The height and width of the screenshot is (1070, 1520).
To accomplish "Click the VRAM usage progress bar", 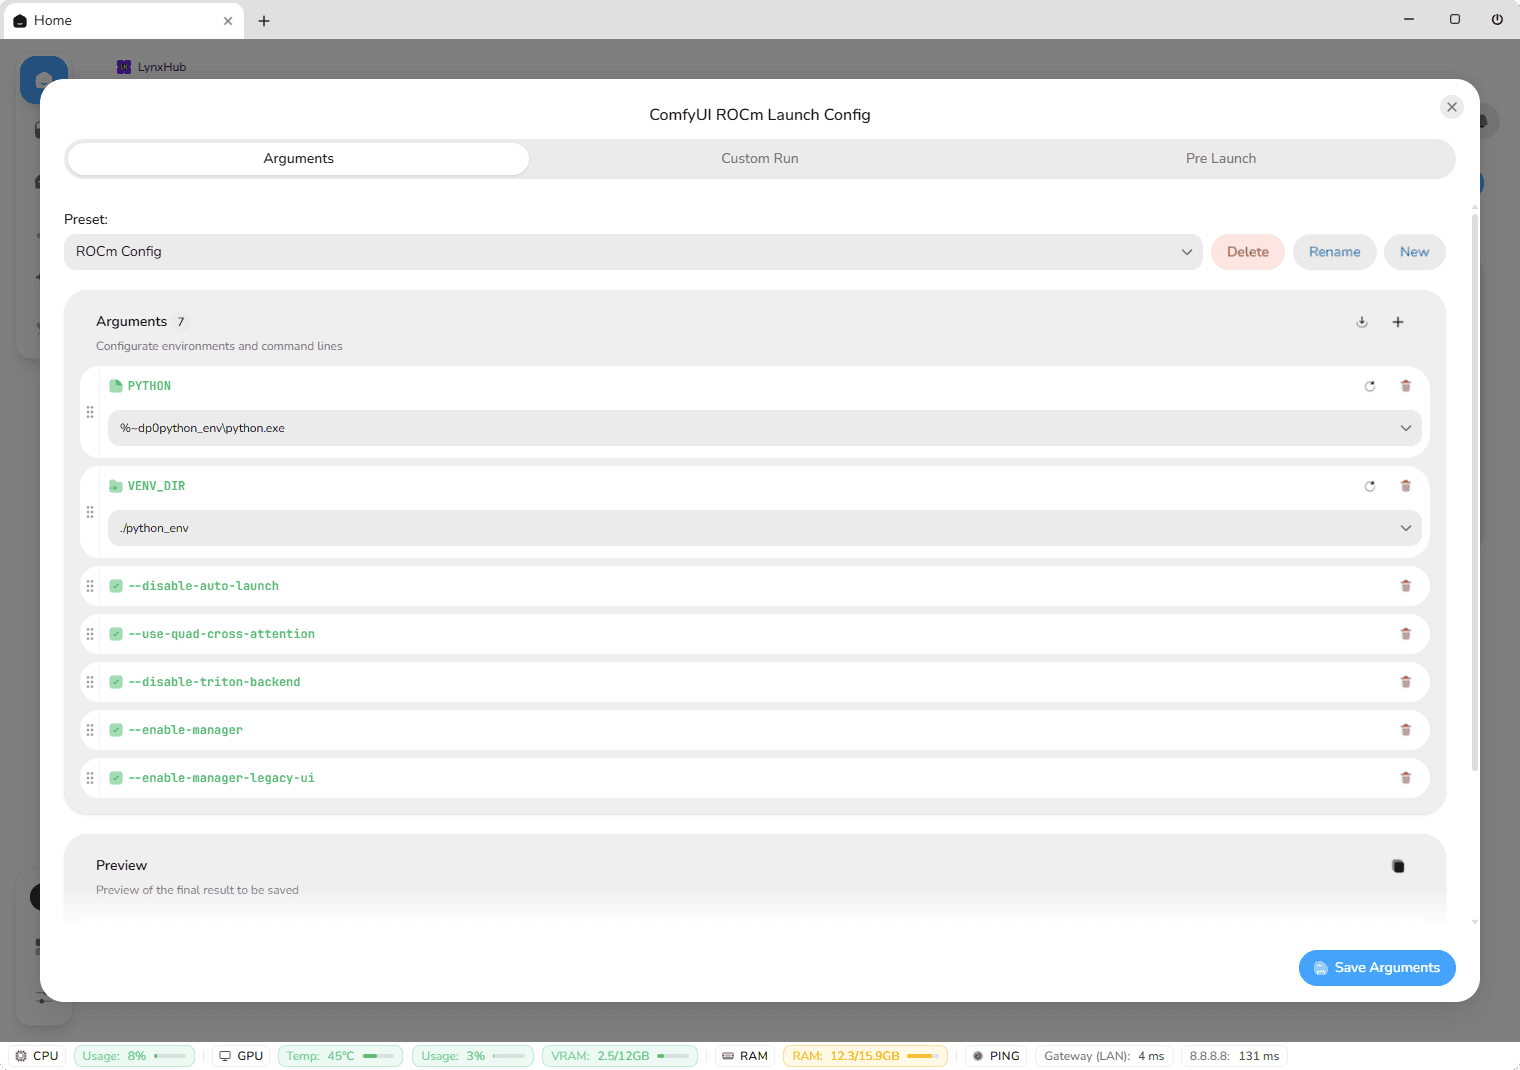I will (673, 1056).
